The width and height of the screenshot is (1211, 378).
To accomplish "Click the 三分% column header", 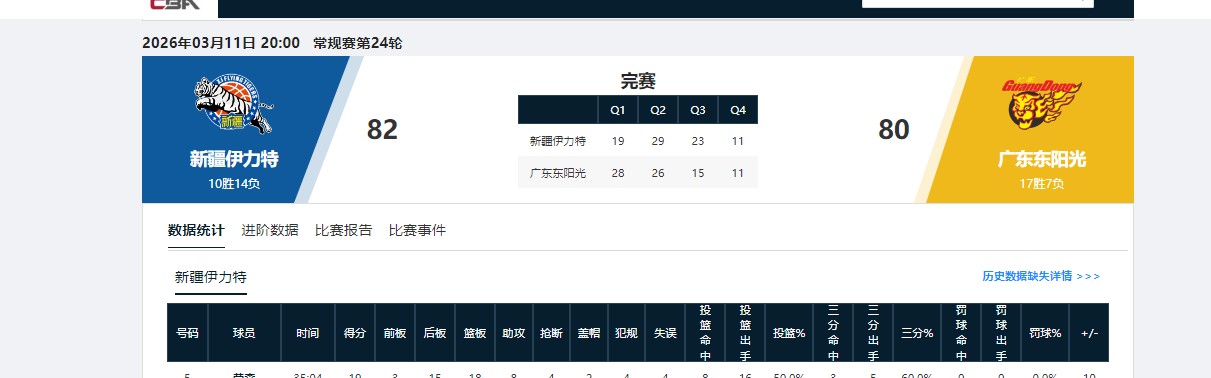I will pyautogui.click(x=917, y=333).
